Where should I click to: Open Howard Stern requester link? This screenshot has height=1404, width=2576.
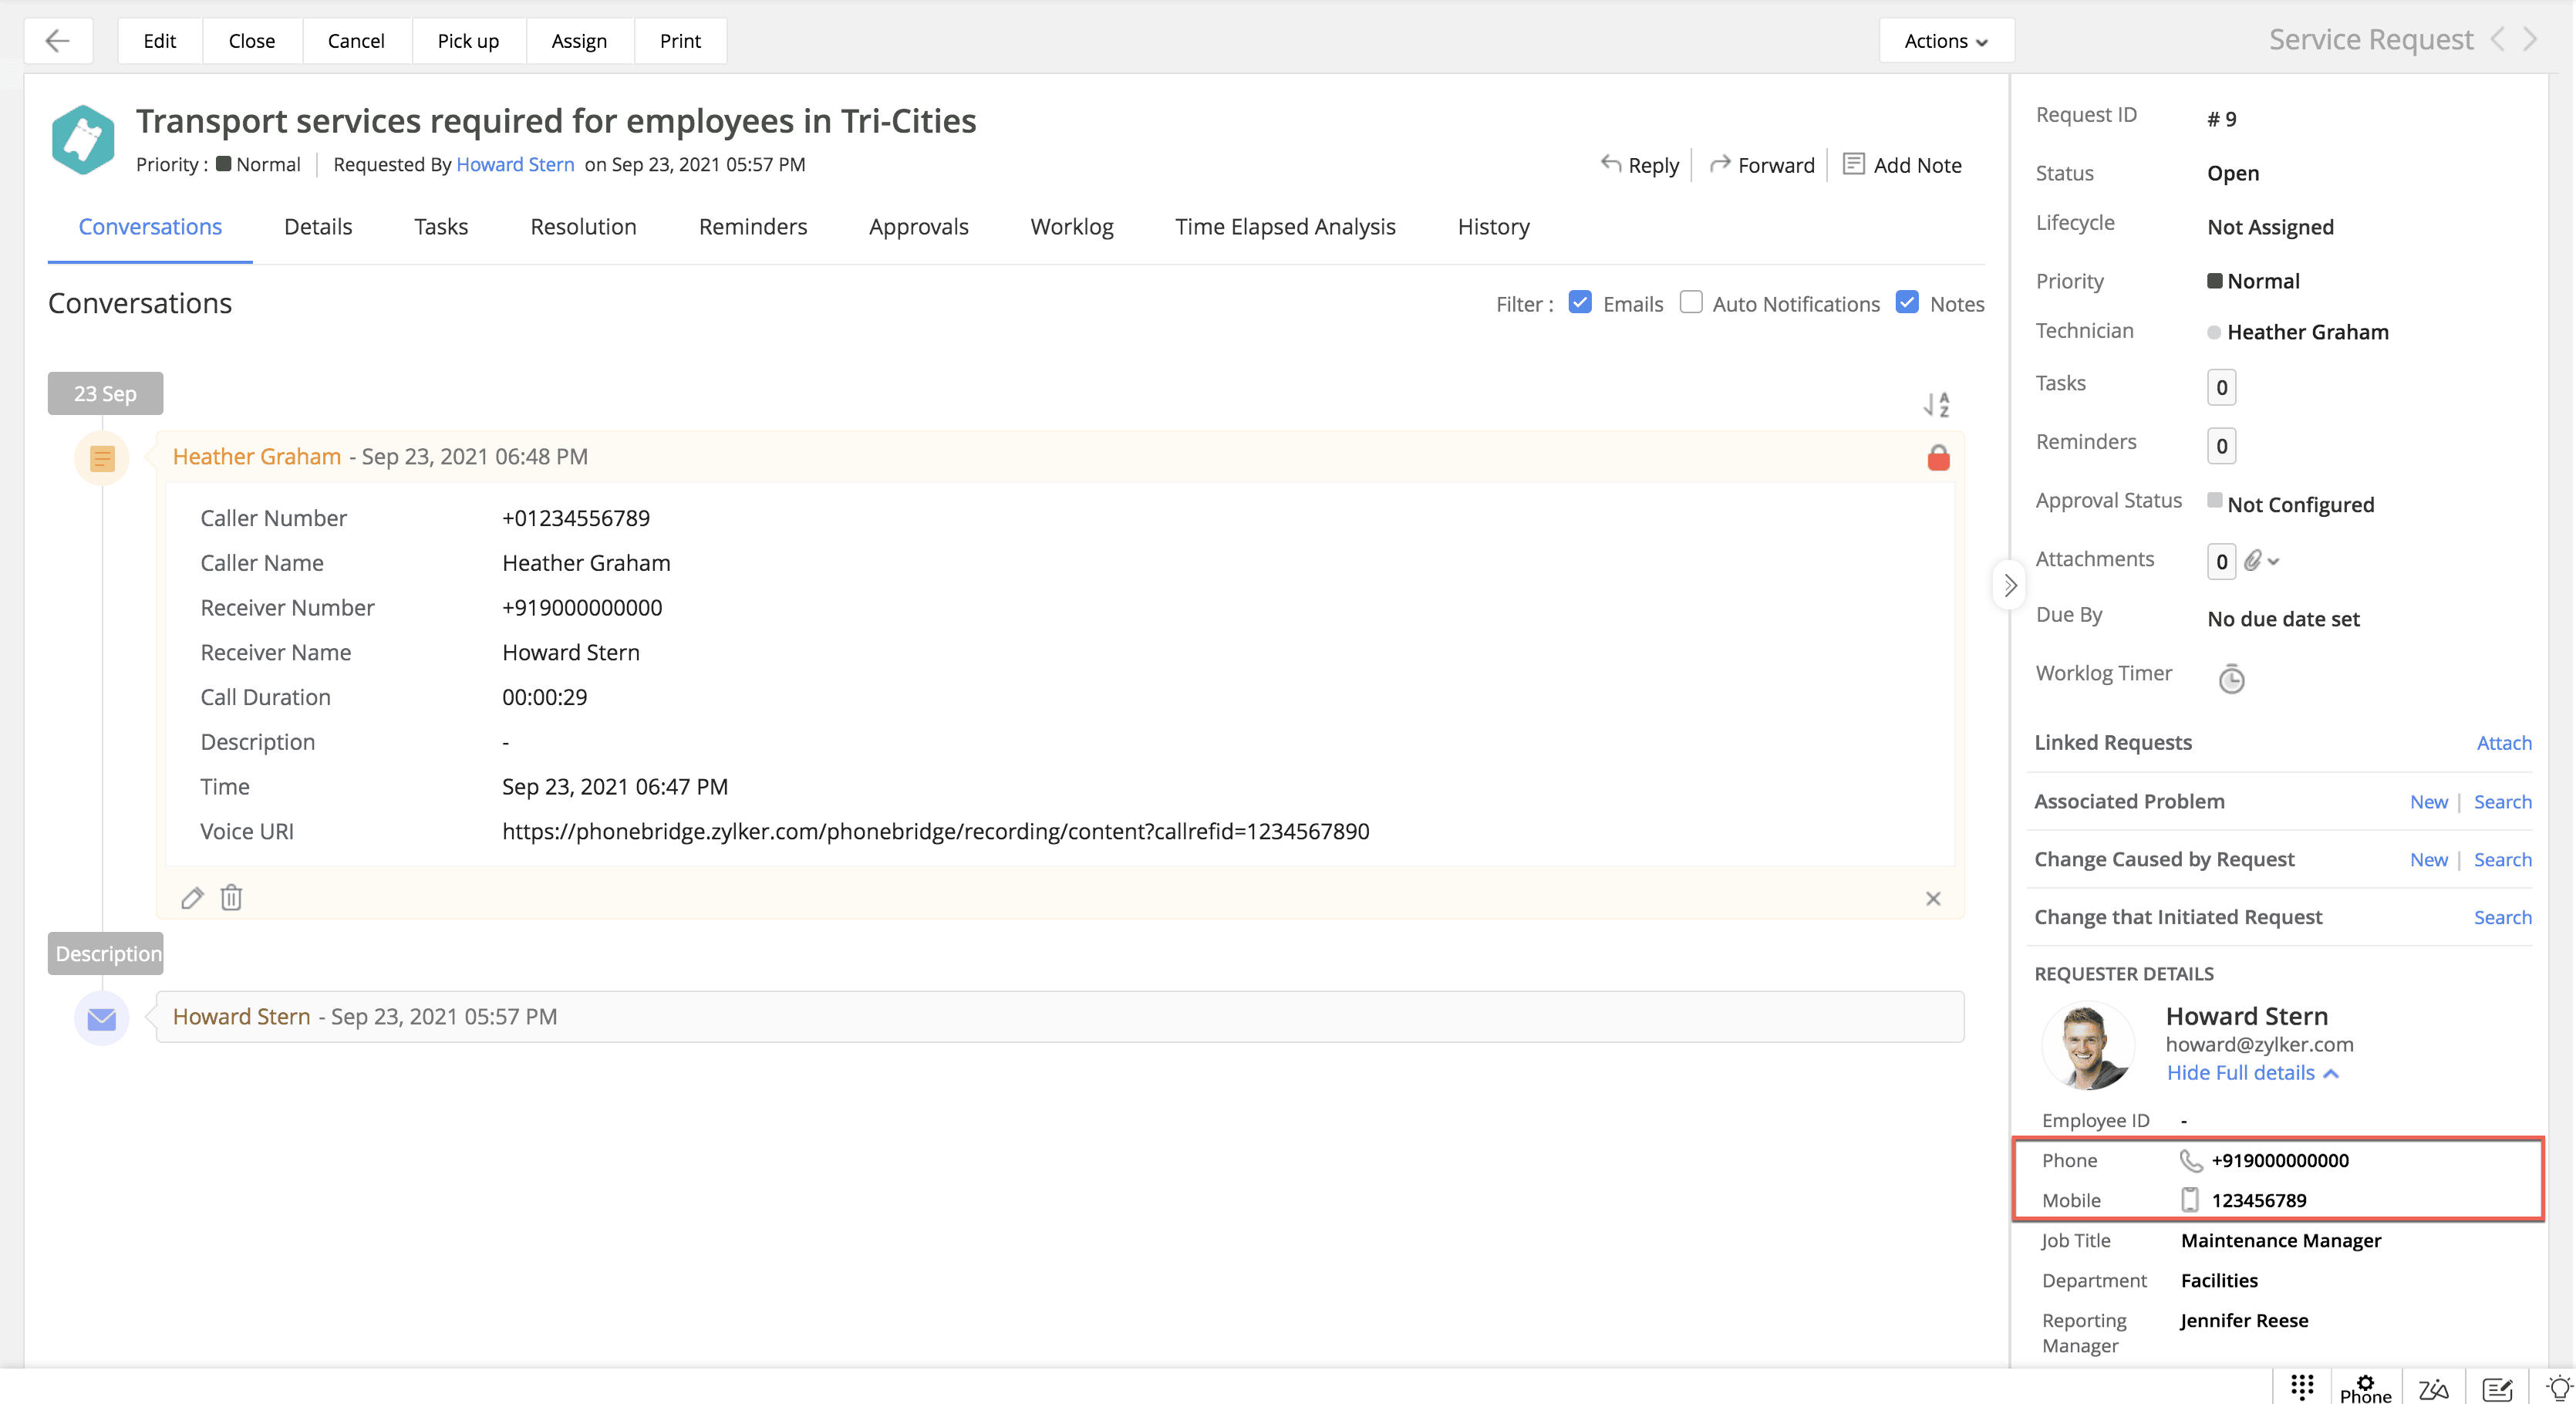tap(515, 165)
